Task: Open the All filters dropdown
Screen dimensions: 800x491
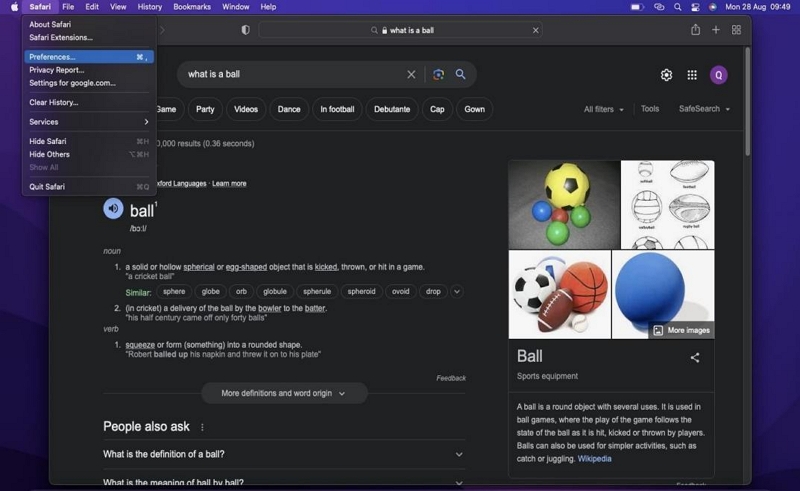Action: pyautogui.click(x=604, y=109)
